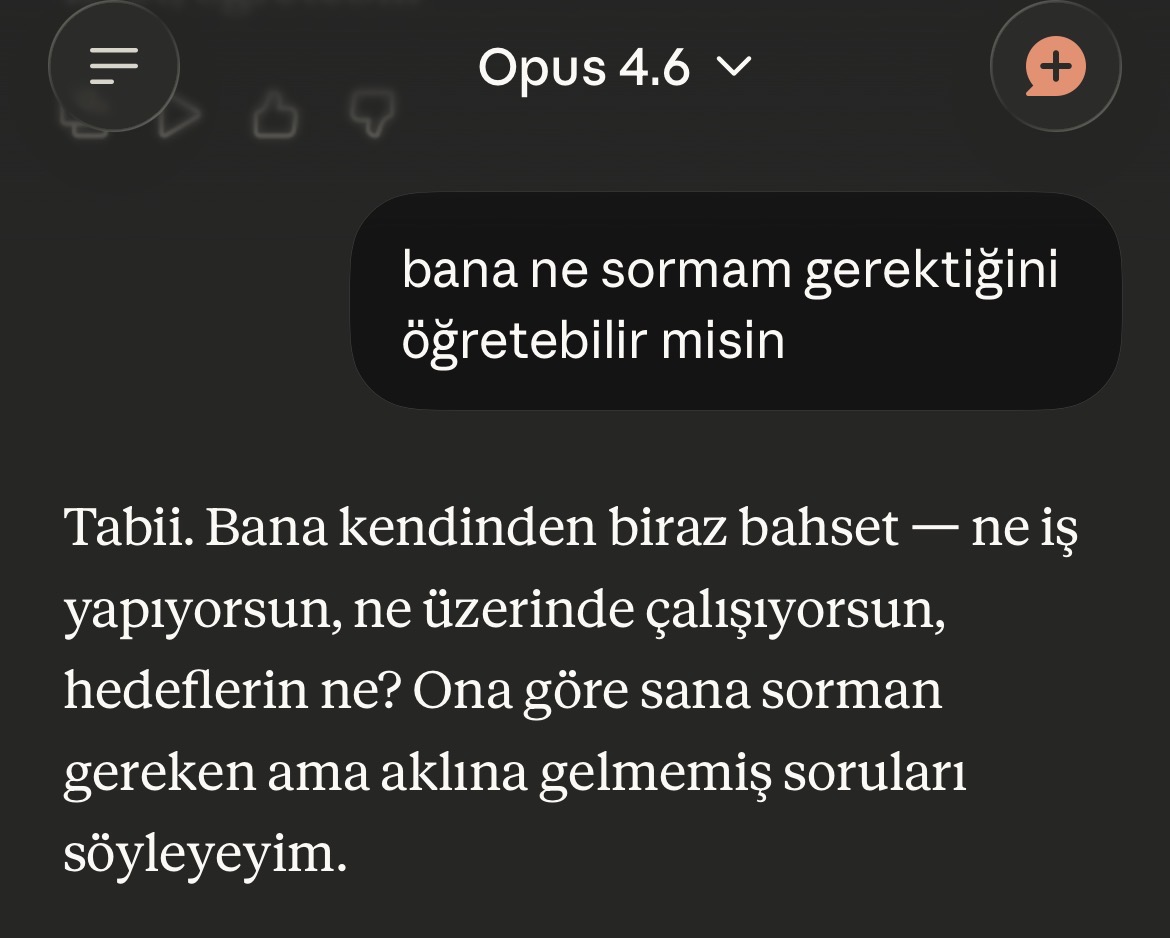Screen dimensions: 1170x938
Task: Tap the line "bana ne sormam gerektiğini"
Action: tap(729, 270)
